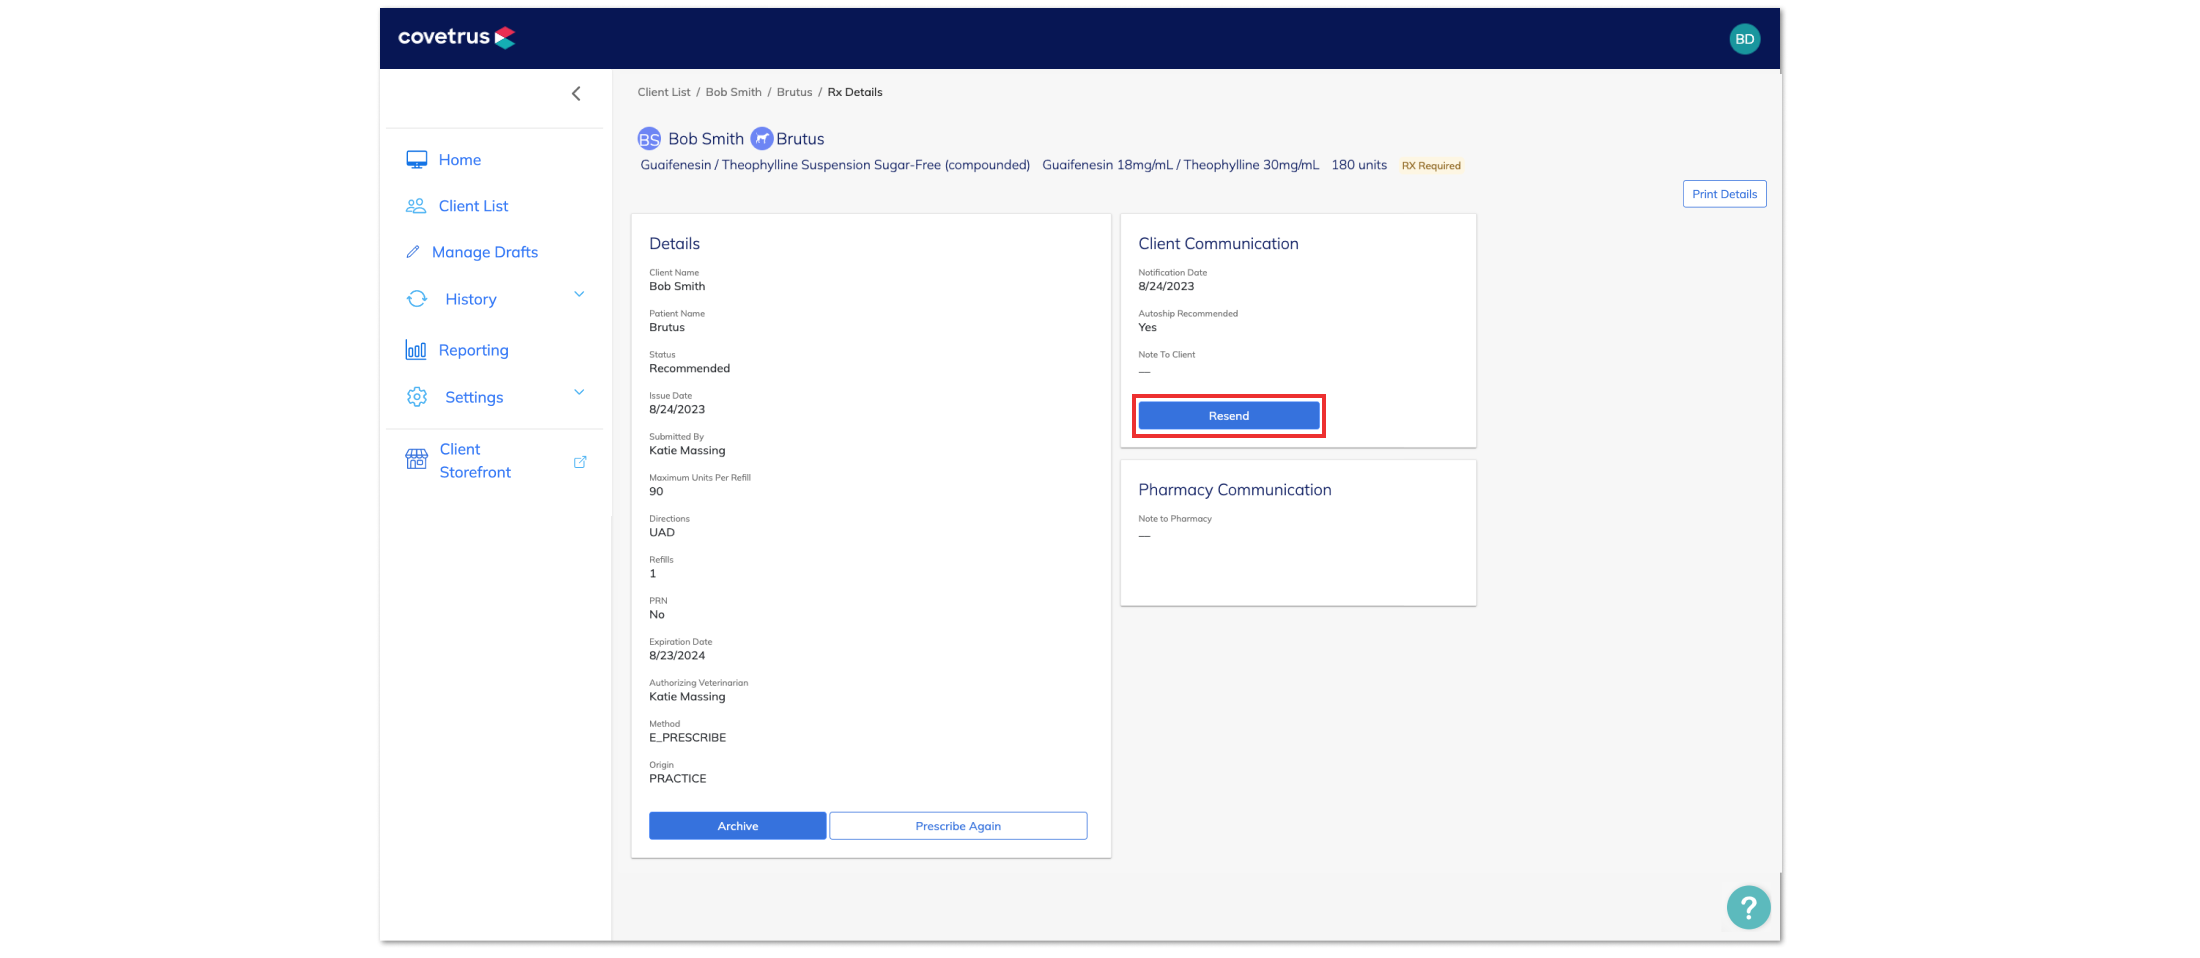Open Client List via its sidebar icon
The image size is (2200, 958).
coord(416,205)
